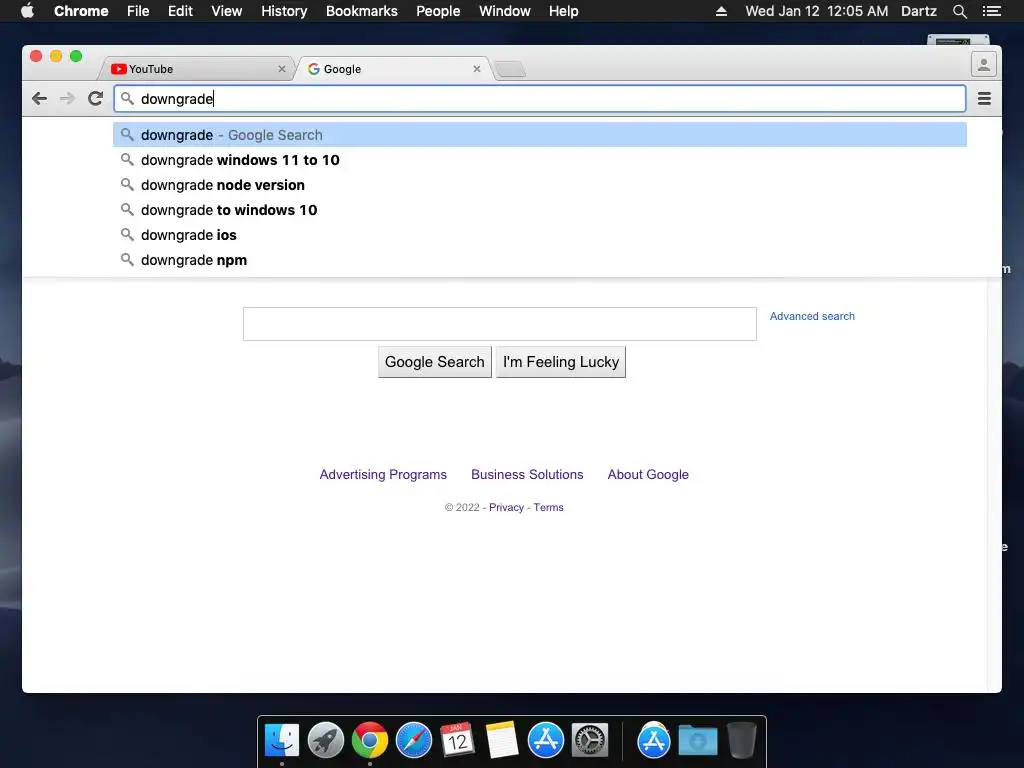Pick suggestion downgrade windows 11 to 10
Image resolution: width=1024 pixels, height=768 pixels.
pos(539,160)
